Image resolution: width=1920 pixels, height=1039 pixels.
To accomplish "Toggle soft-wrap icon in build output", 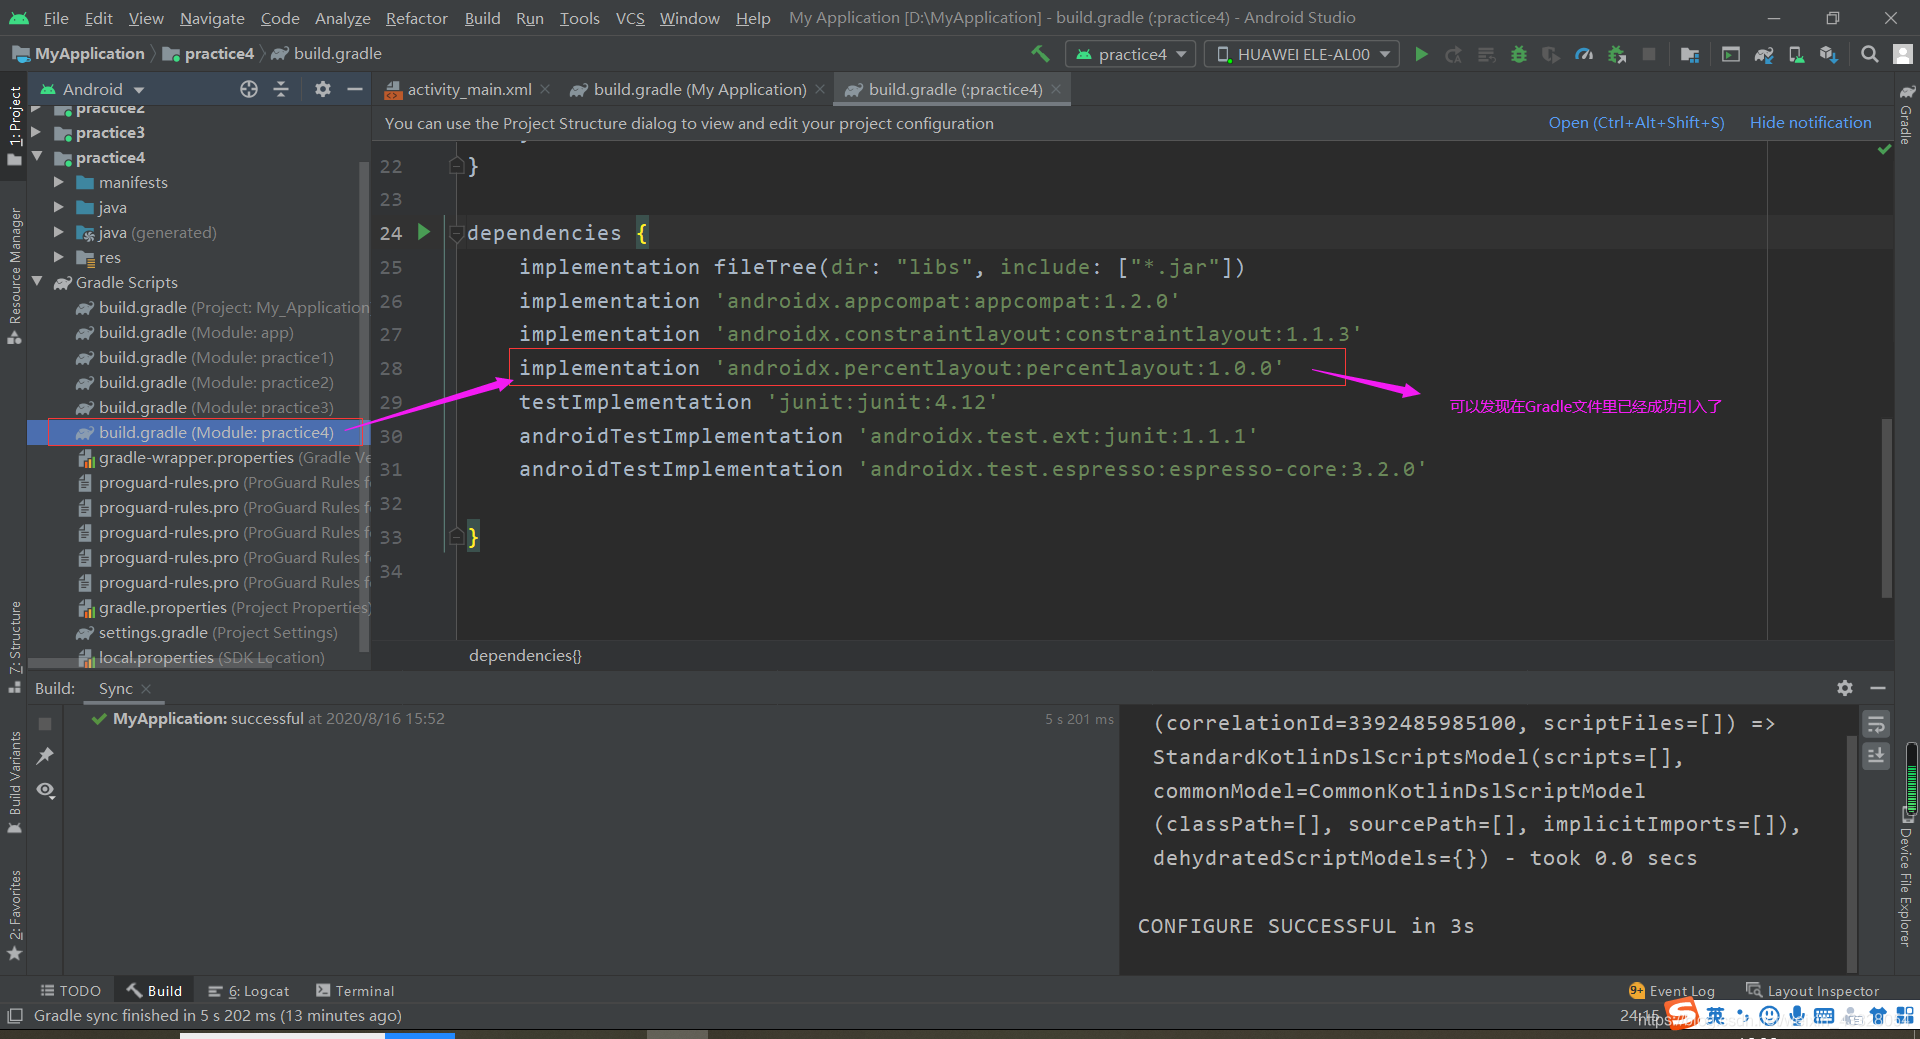I will [x=1876, y=724].
